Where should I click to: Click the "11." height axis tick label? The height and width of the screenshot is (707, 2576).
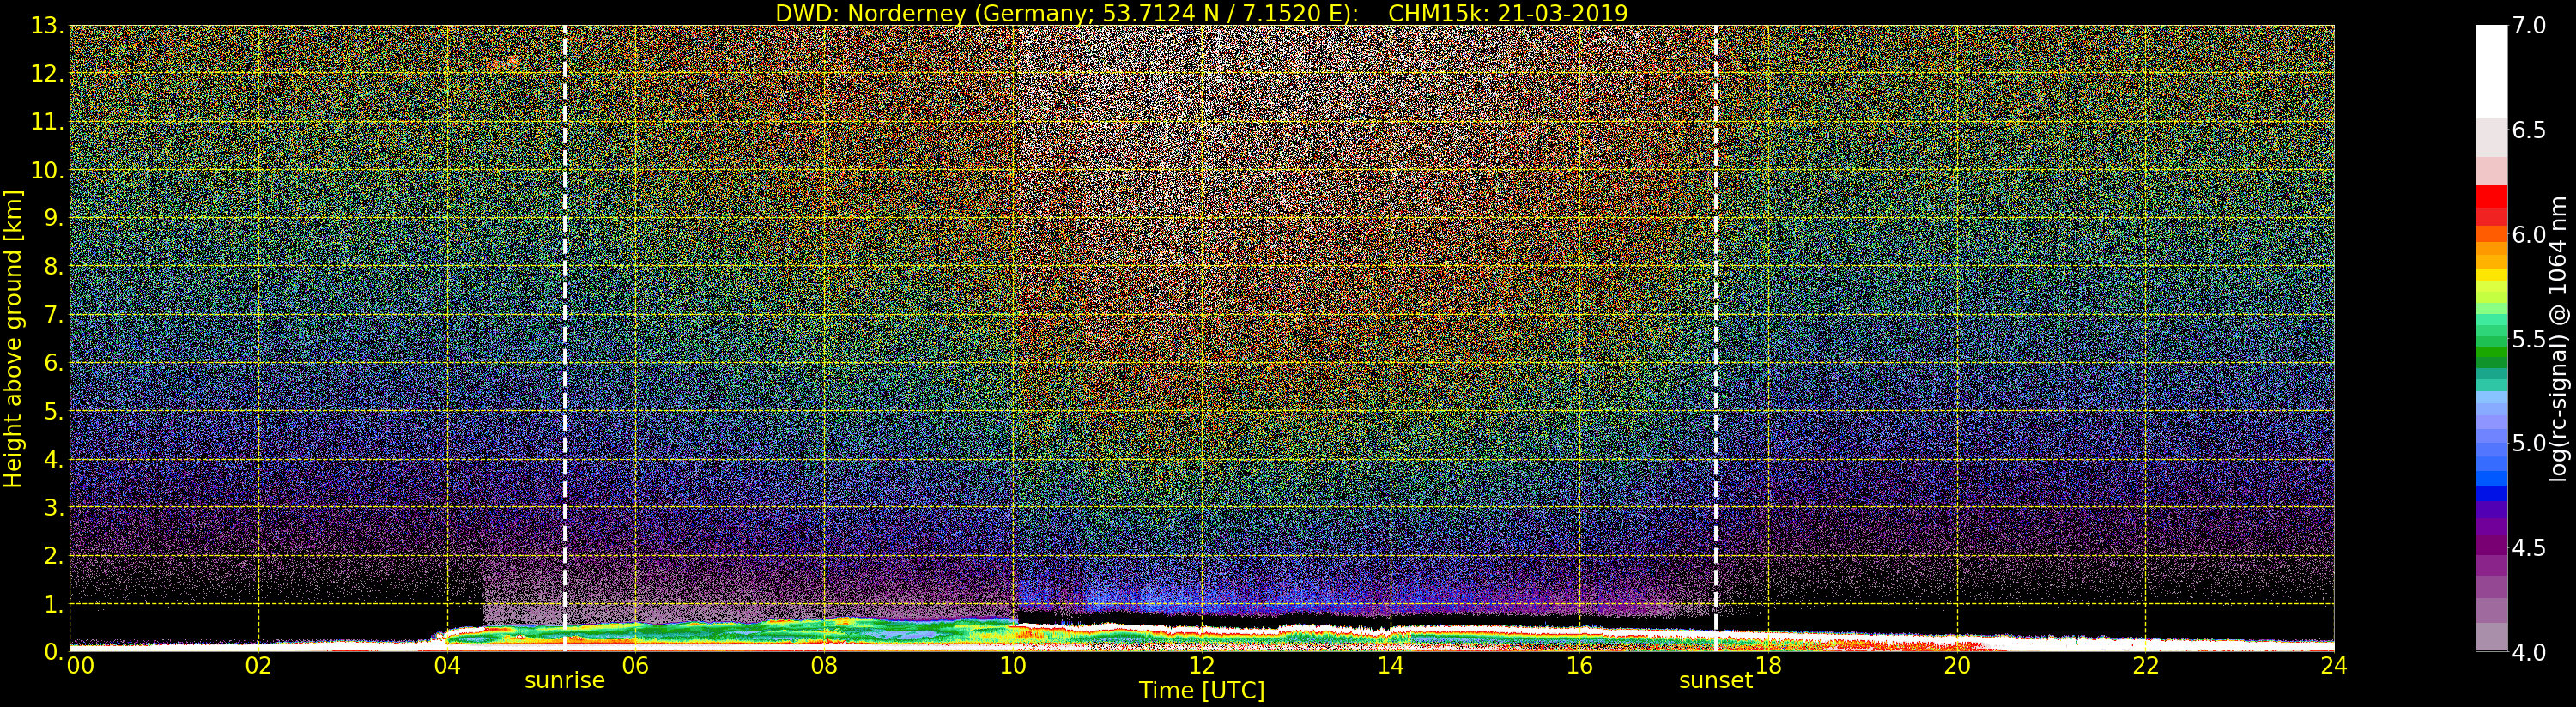47,122
